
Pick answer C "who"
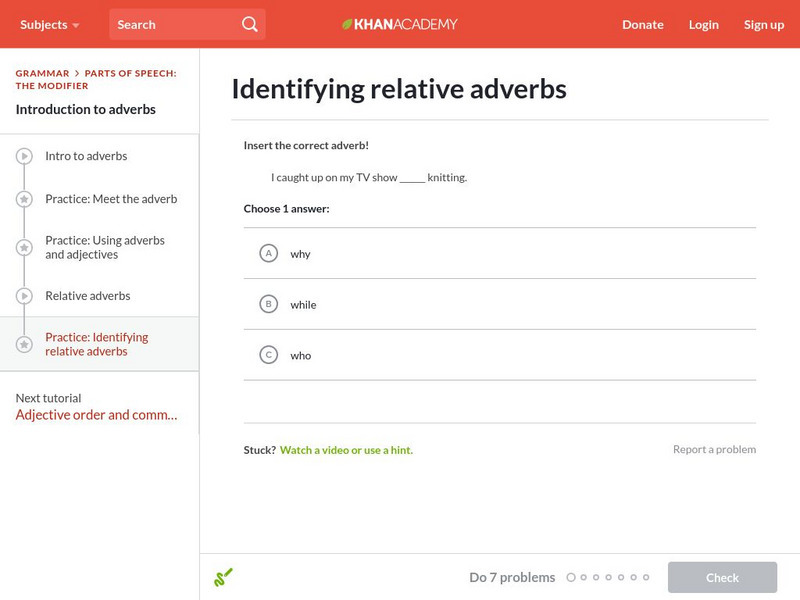(x=268, y=355)
